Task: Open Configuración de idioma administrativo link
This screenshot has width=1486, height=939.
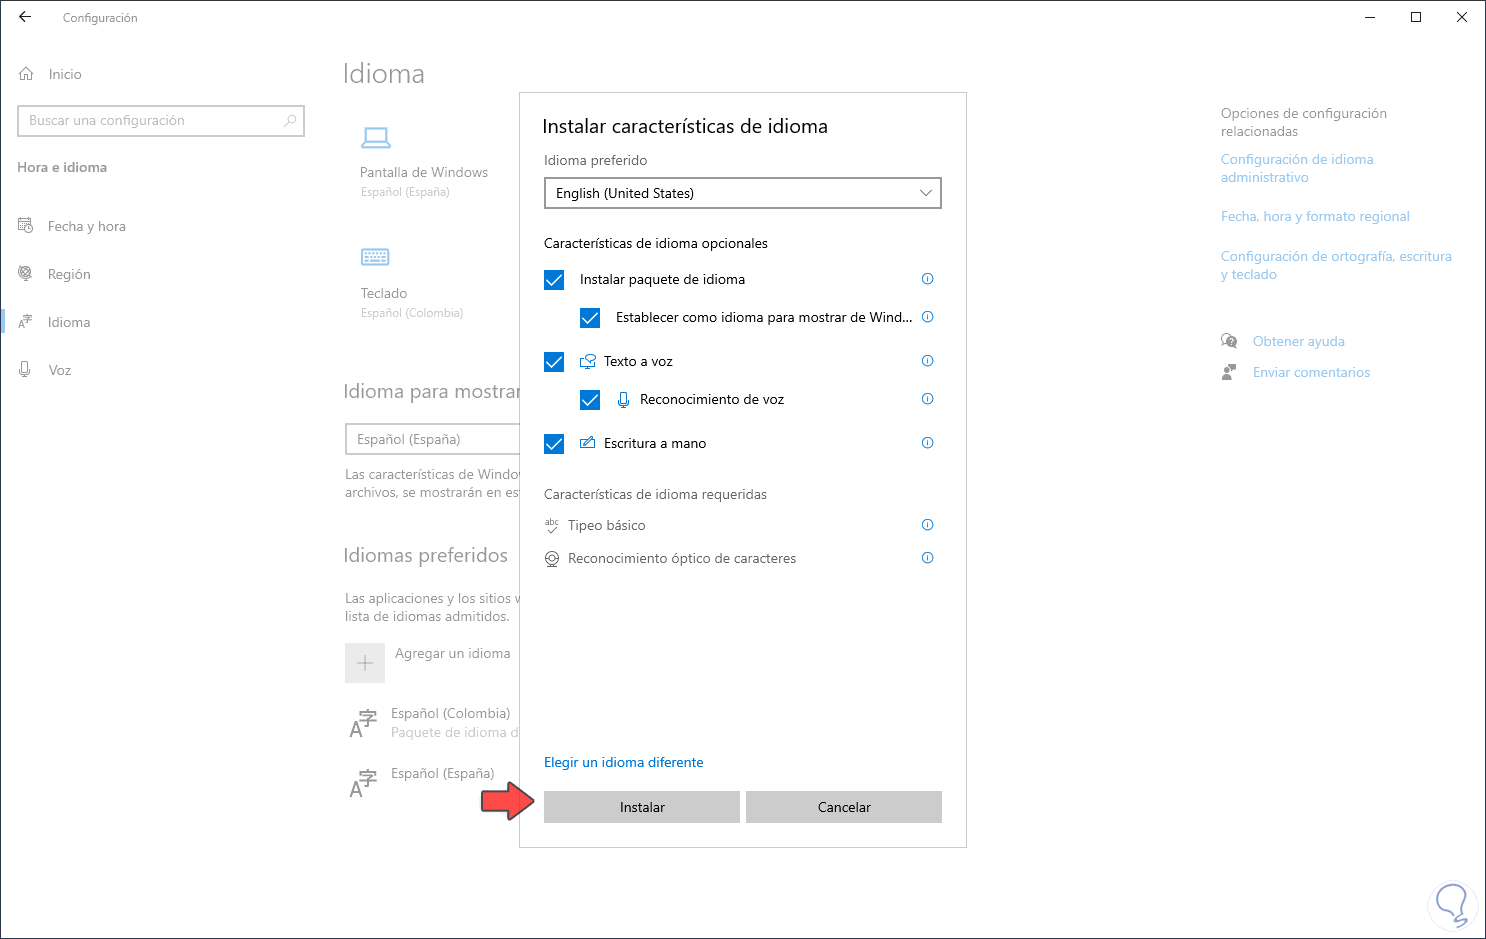Action: [x=1297, y=168]
